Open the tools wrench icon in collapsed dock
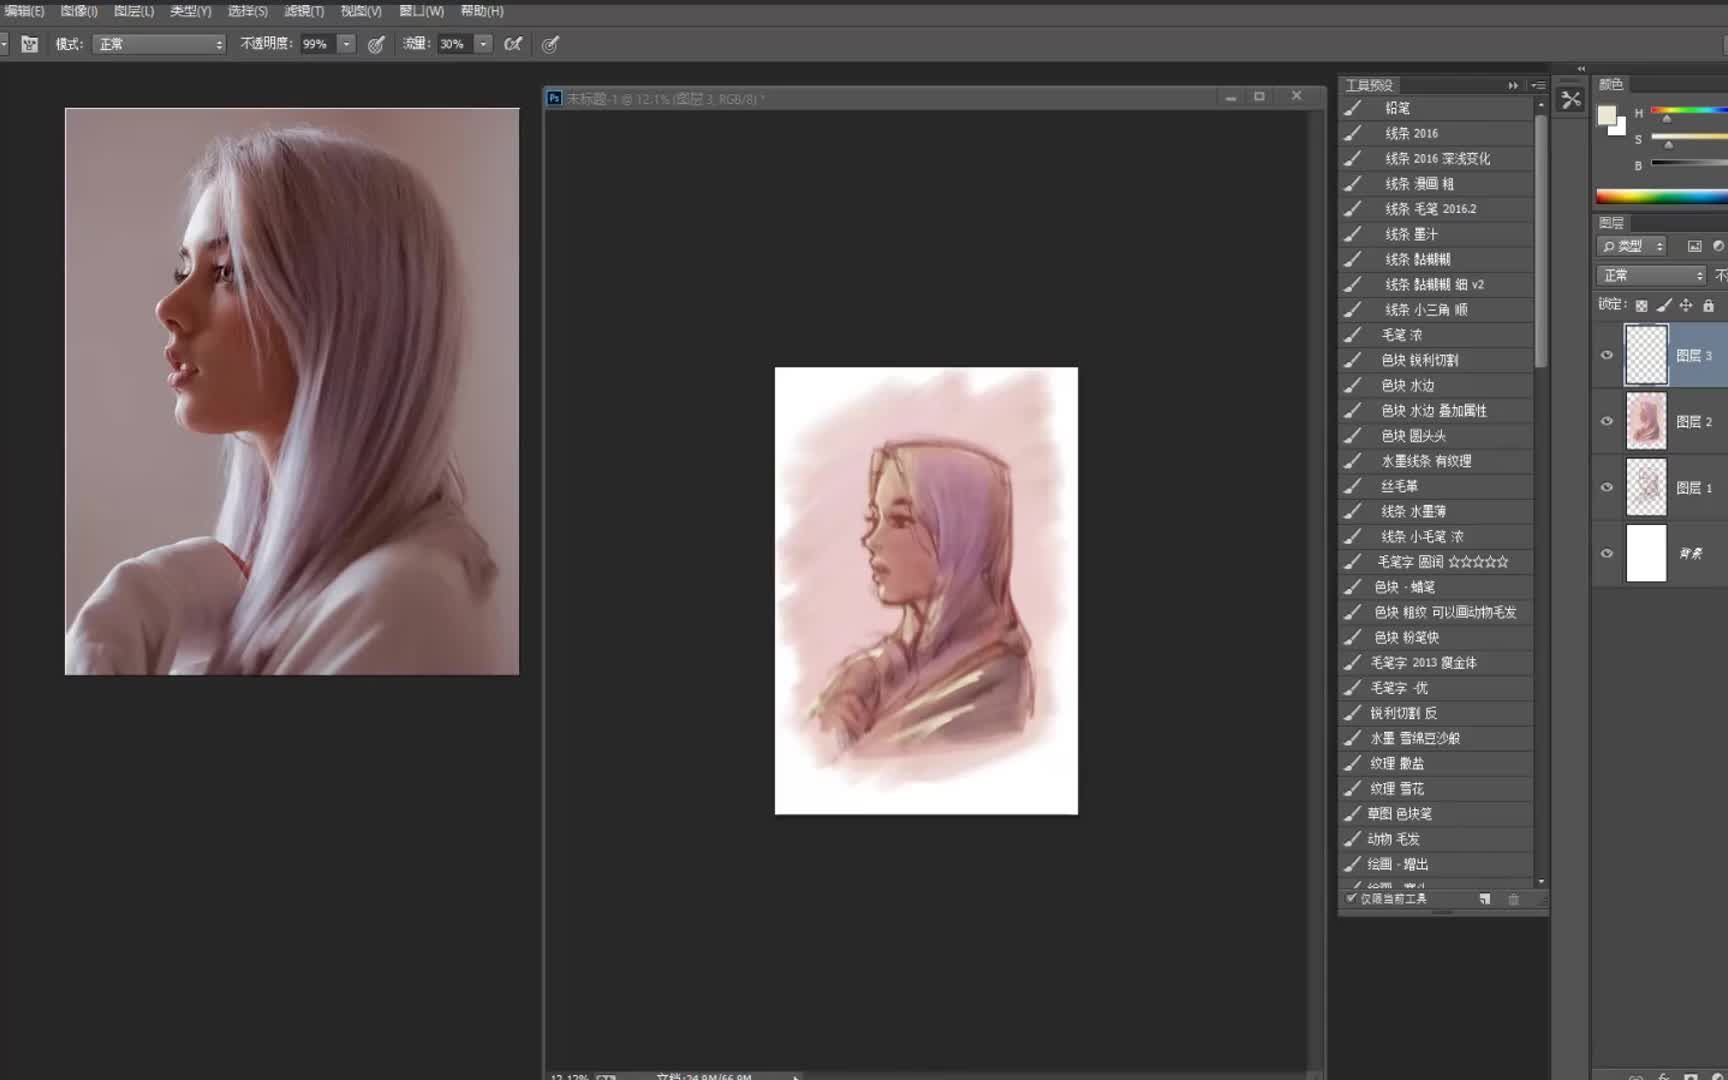 coord(1571,100)
